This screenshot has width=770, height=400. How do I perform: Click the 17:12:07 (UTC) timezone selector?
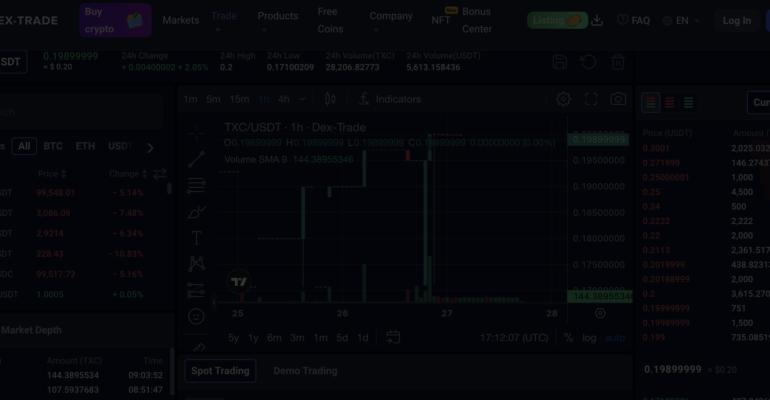click(x=514, y=338)
